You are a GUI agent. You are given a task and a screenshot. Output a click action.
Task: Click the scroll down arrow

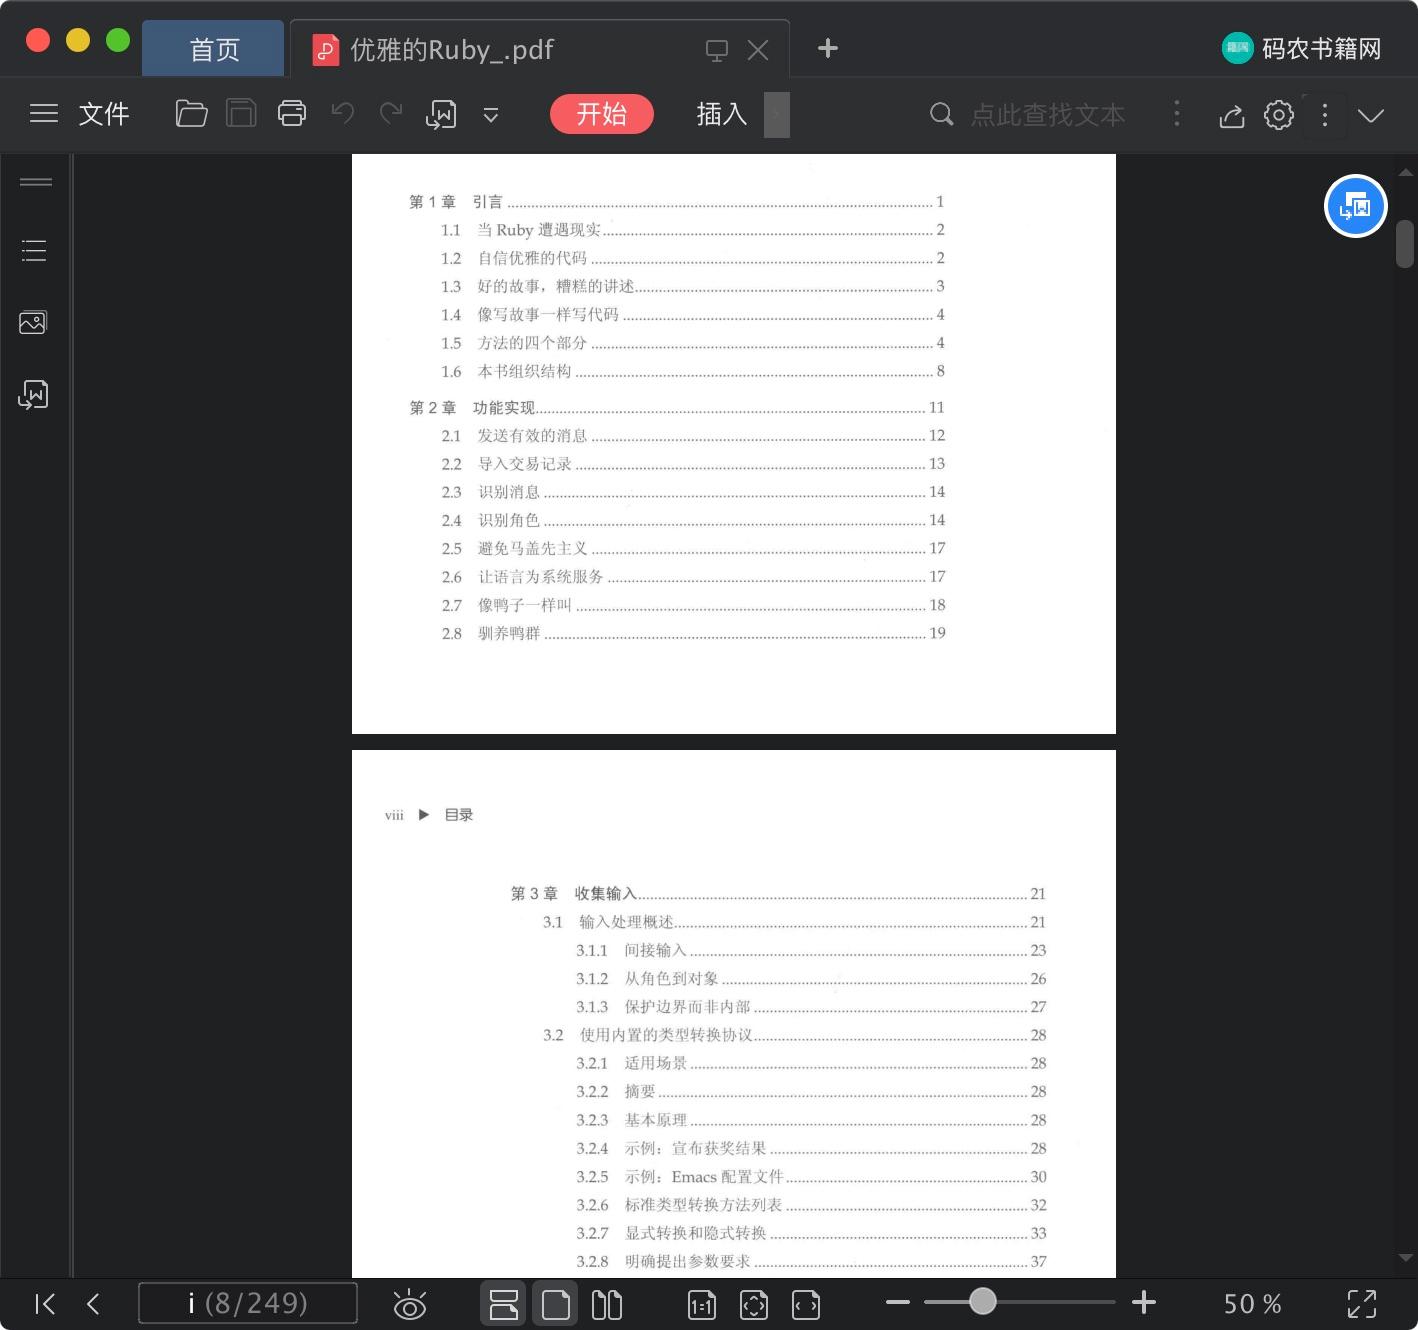coord(1405,1257)
